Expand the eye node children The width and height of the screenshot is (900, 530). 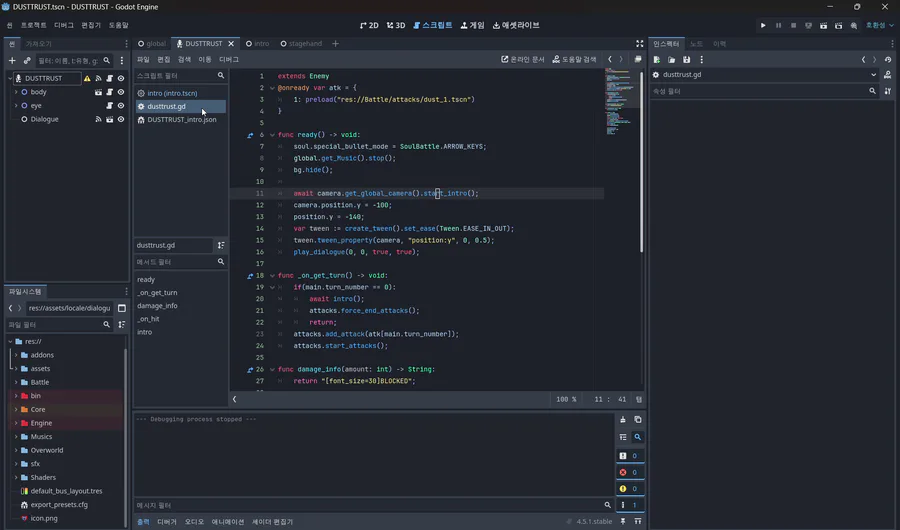pos(16,106)
